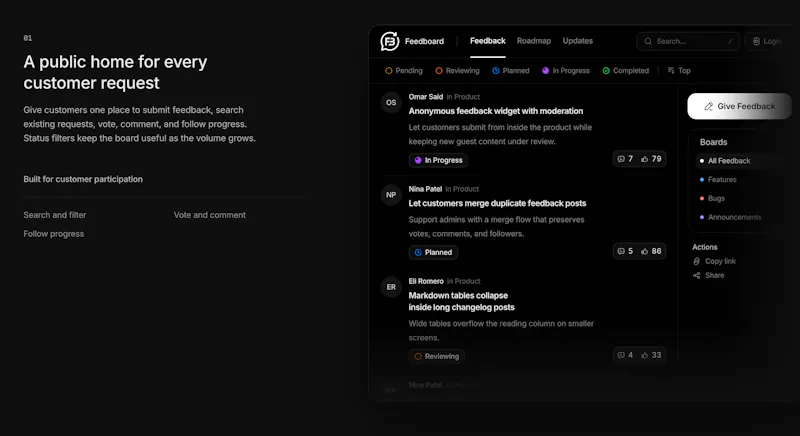Switch to the Feedback tab
The width and height of the screenshot is (800, 436).
487,41
